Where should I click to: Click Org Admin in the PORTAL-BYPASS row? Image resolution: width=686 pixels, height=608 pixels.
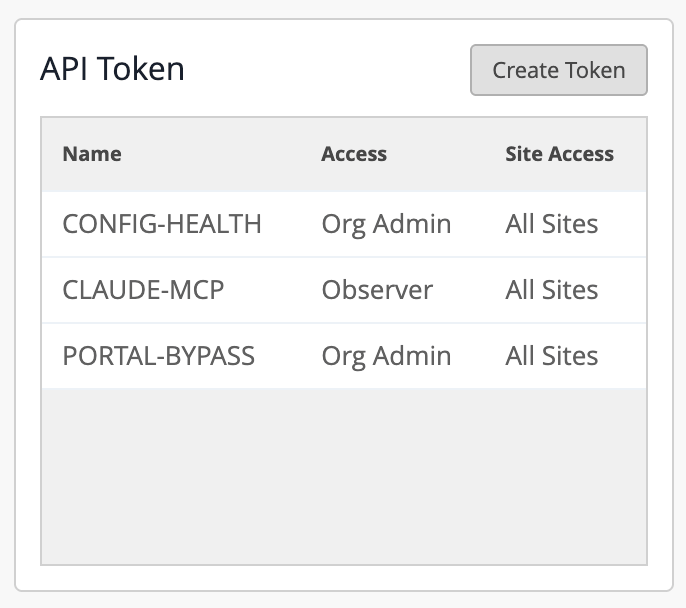[386, 356]
